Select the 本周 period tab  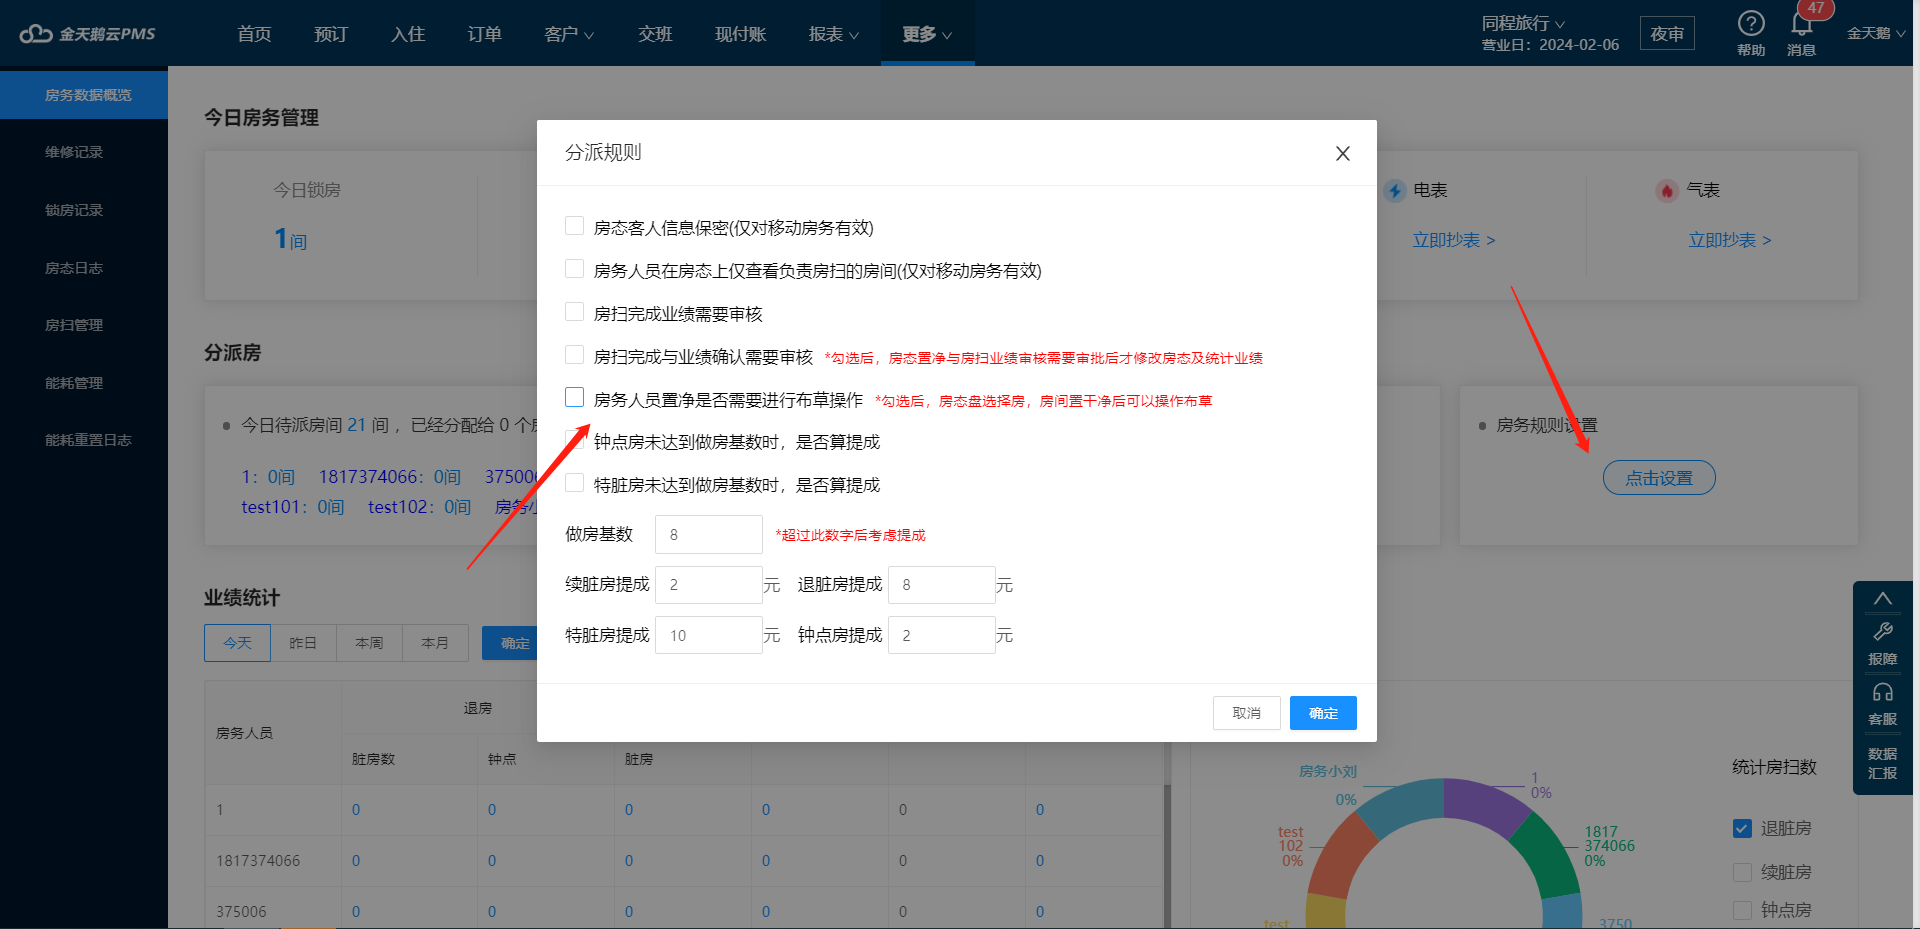(369, 643)
